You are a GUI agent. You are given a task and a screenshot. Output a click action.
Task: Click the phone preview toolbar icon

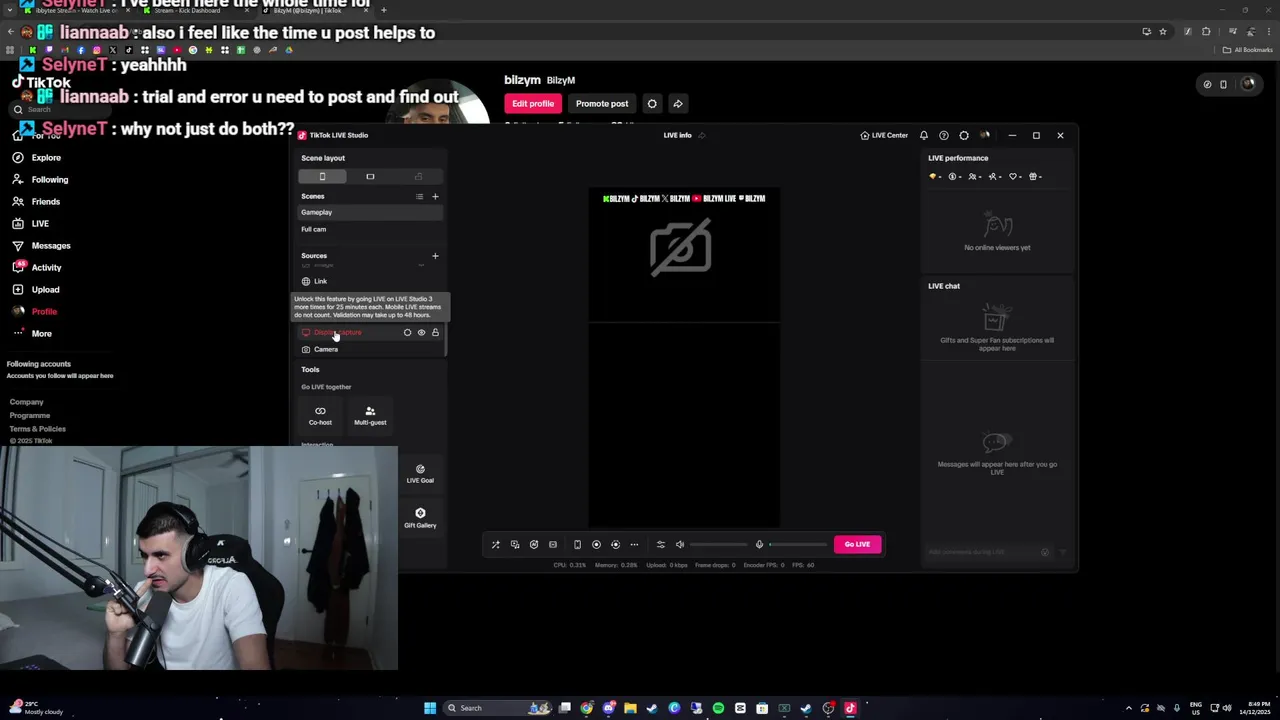coord(577,544)
